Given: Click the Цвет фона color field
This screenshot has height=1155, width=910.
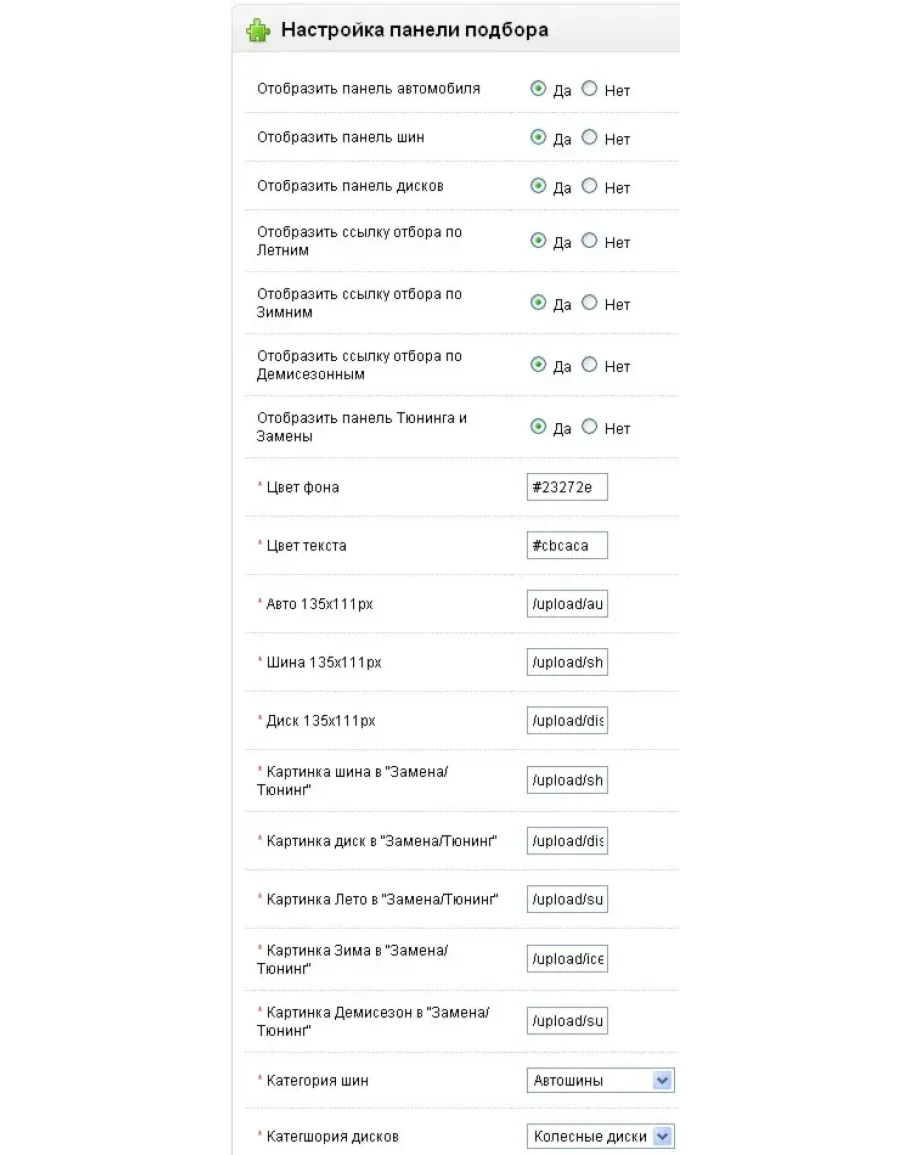Looking at the screenshot, I should 567,488.
